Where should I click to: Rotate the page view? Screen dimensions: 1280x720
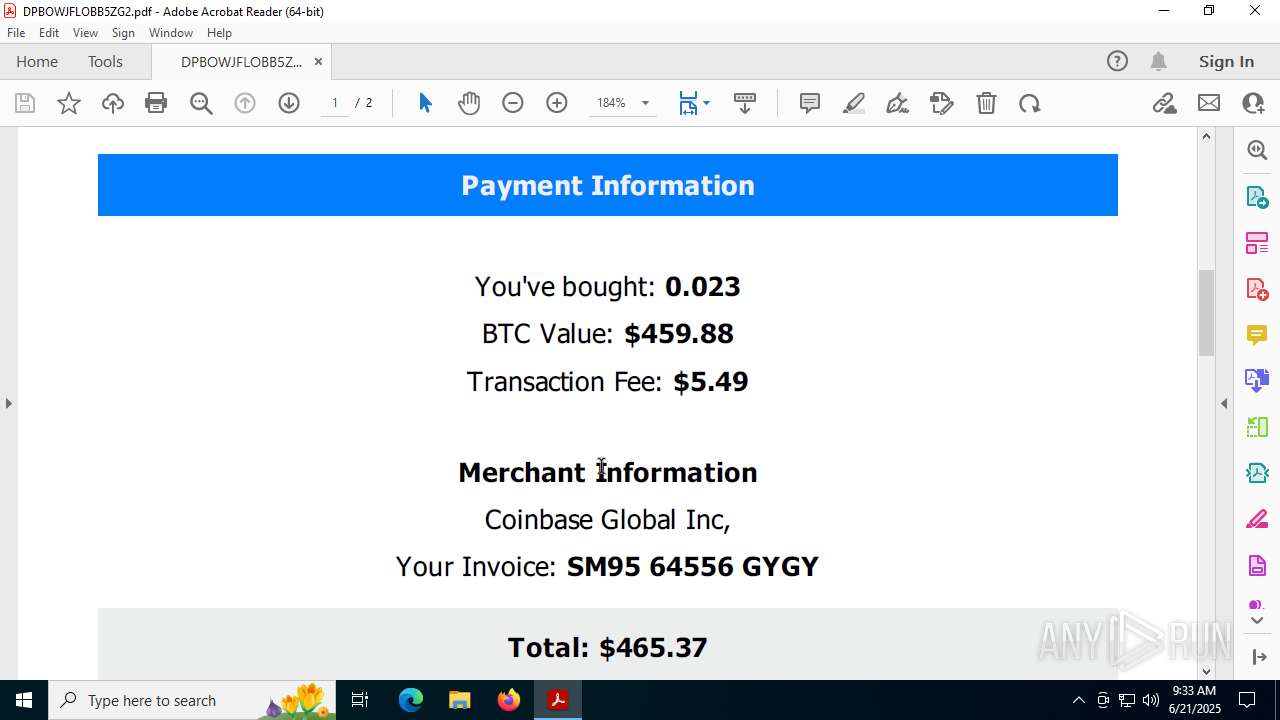click(x=1030, y=103)
